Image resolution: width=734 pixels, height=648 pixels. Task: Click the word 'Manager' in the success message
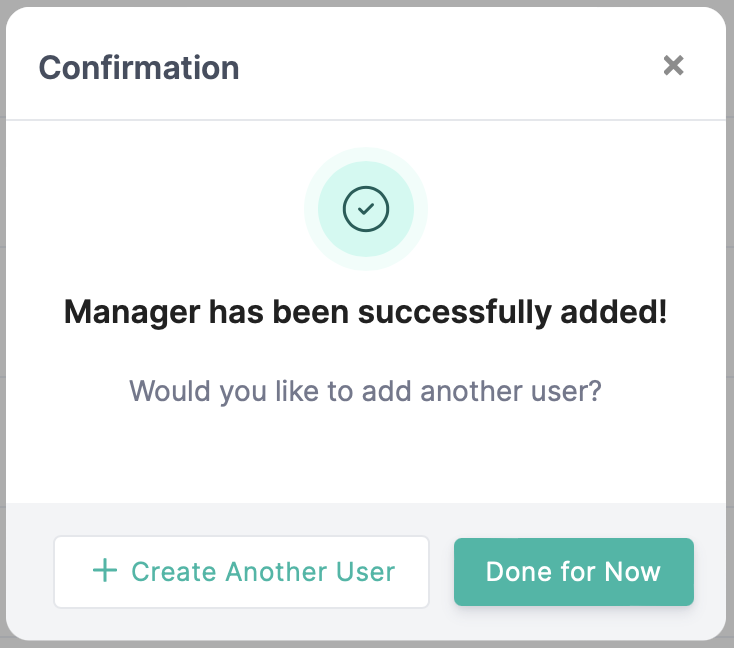pos(132,312)
